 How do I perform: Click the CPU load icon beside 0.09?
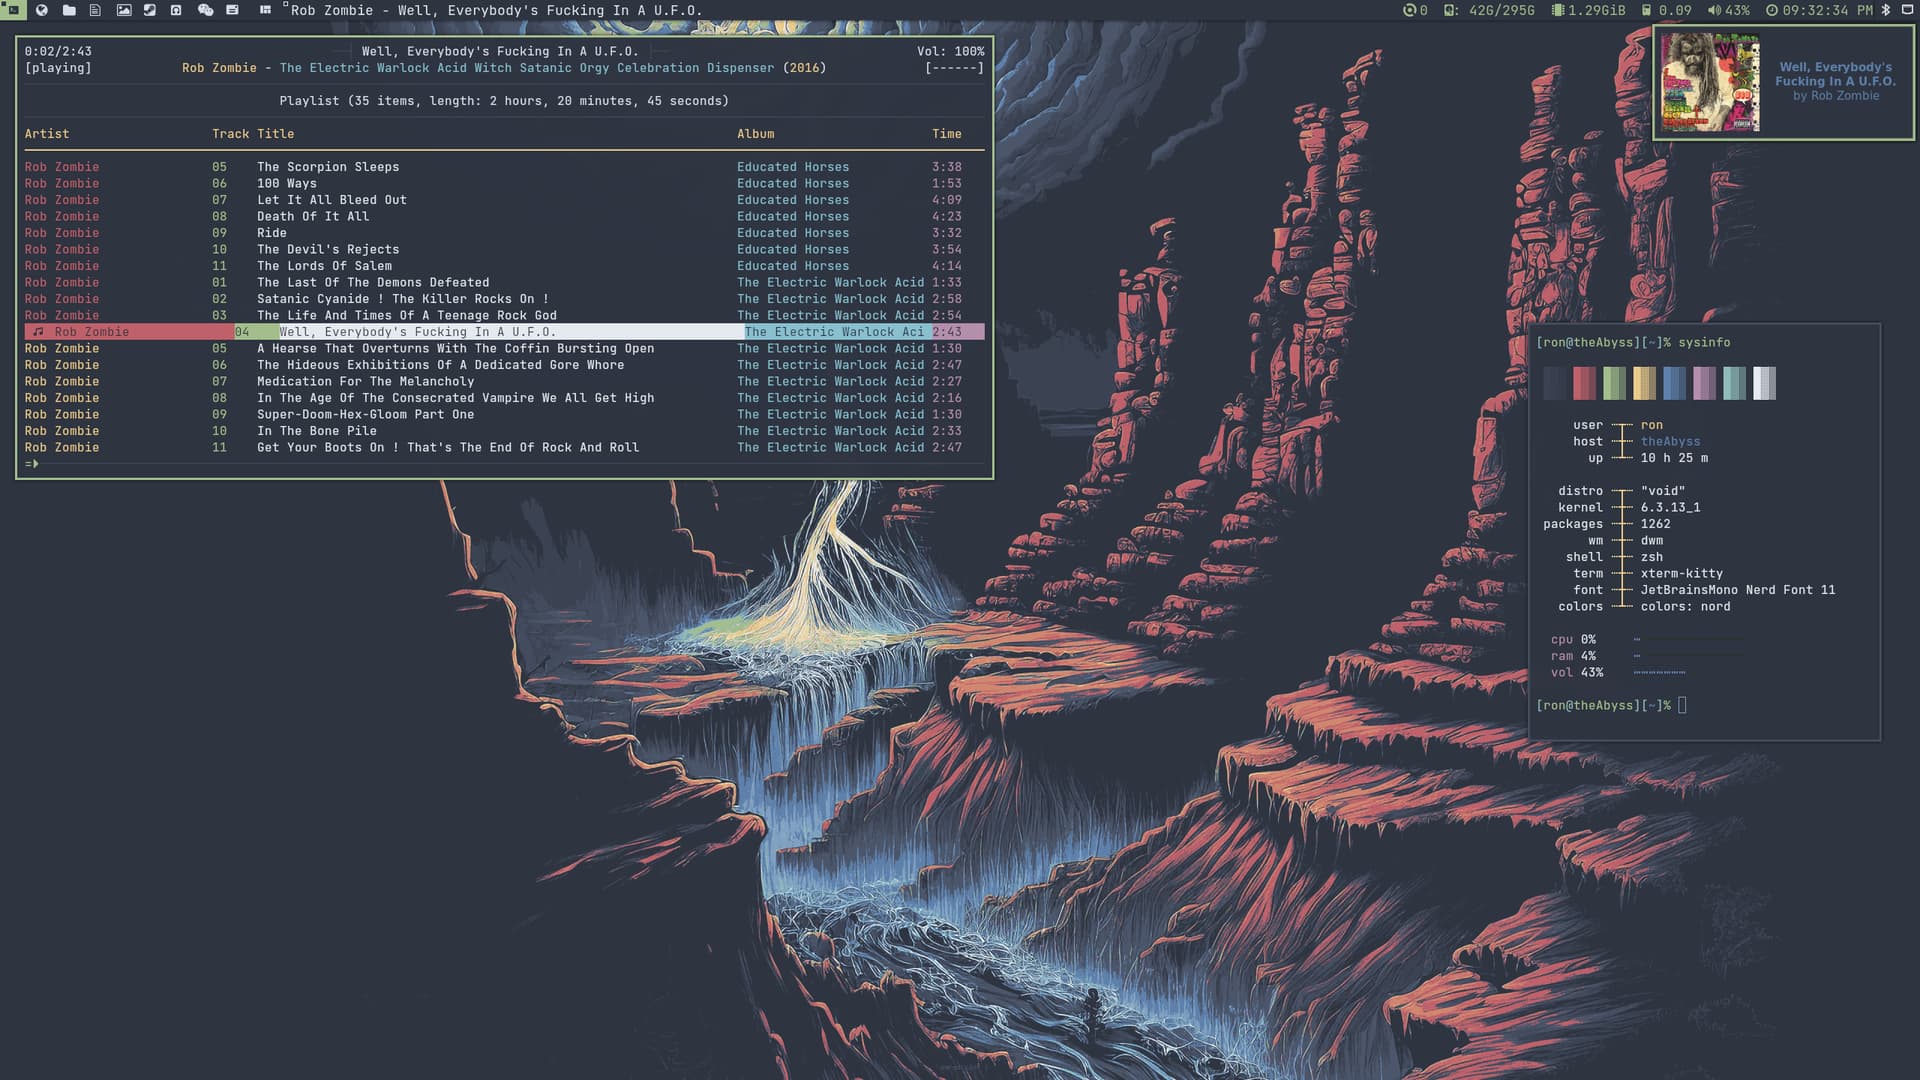(x=1646, y=10)
